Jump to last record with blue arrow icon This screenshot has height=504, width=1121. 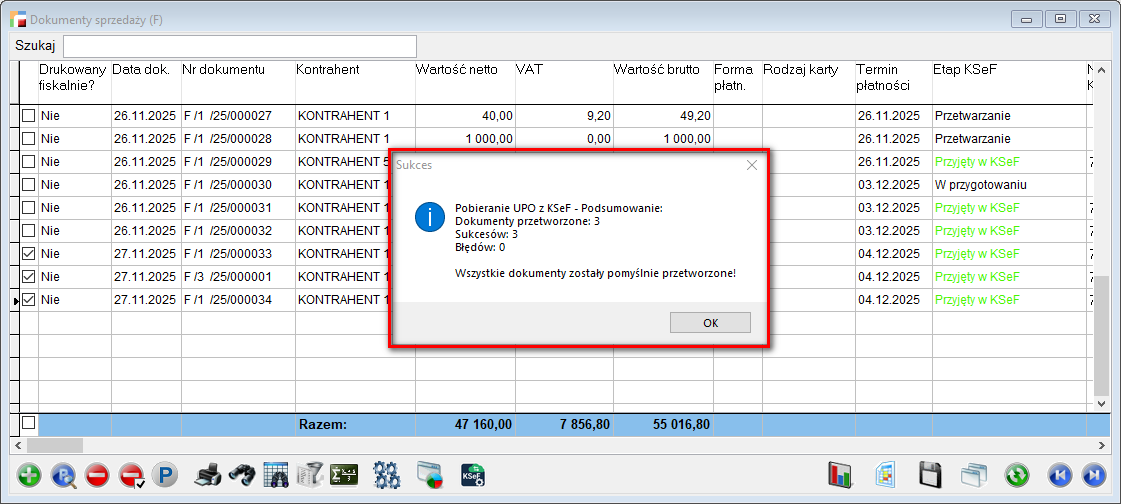pyautogui.click(x=1094, y=475)
